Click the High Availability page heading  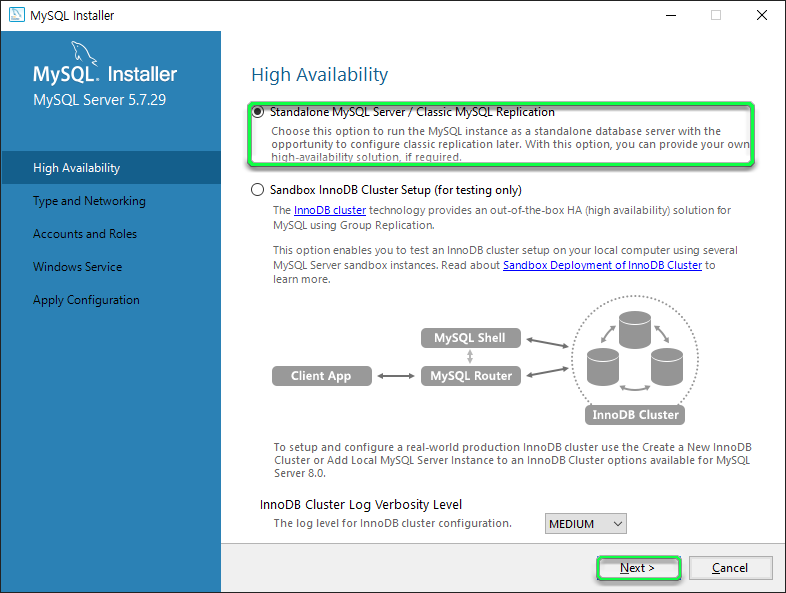(x=320, y=75)
